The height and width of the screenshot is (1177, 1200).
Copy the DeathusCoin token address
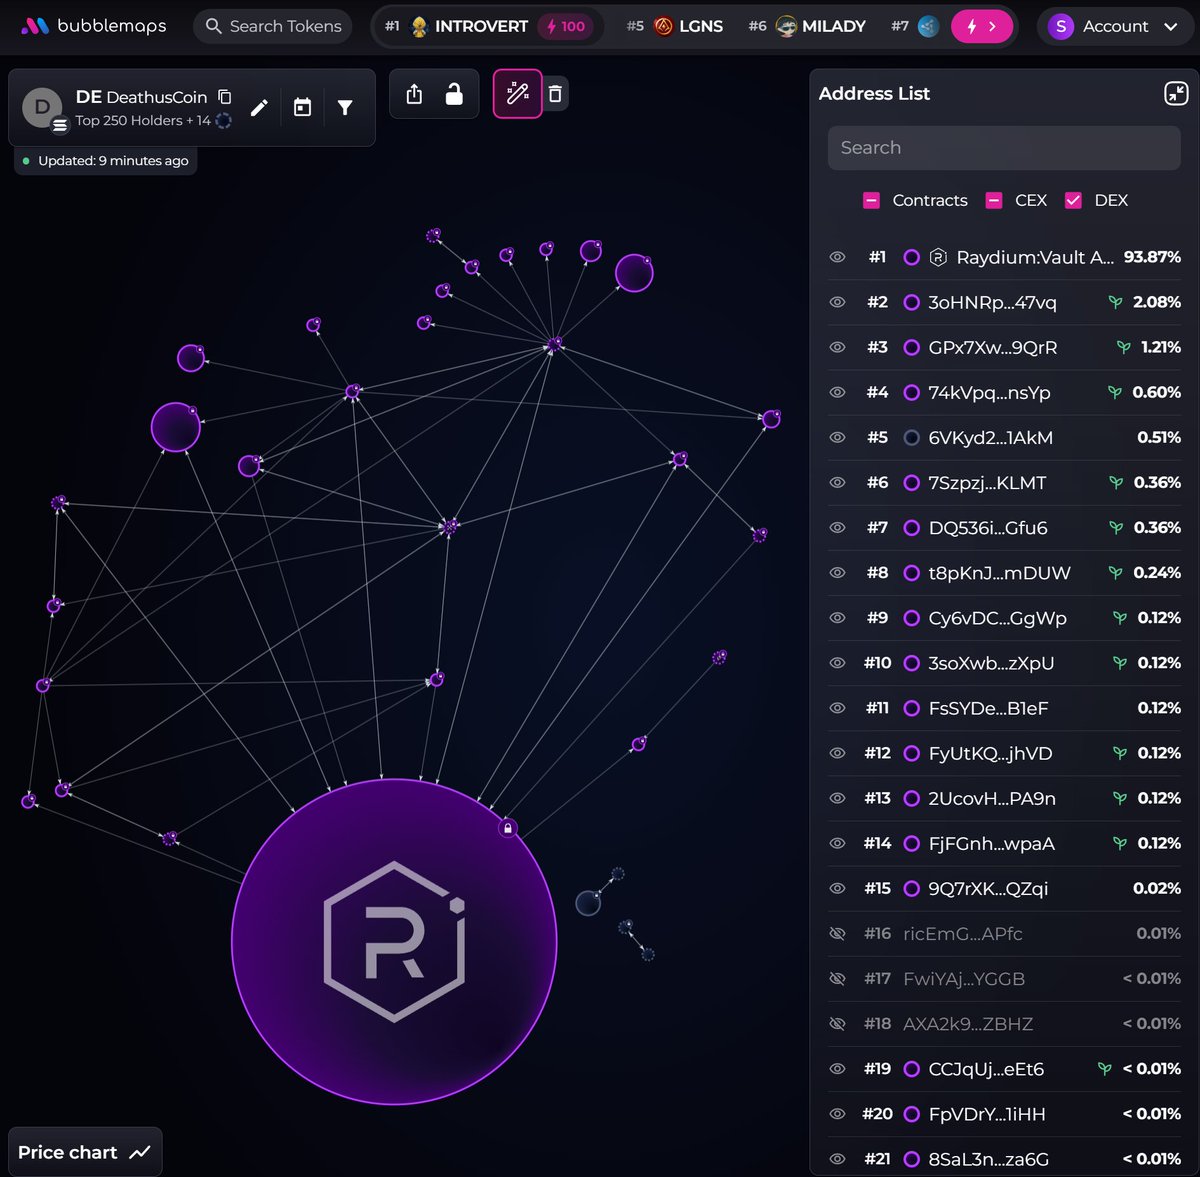[x=225, y=97]
